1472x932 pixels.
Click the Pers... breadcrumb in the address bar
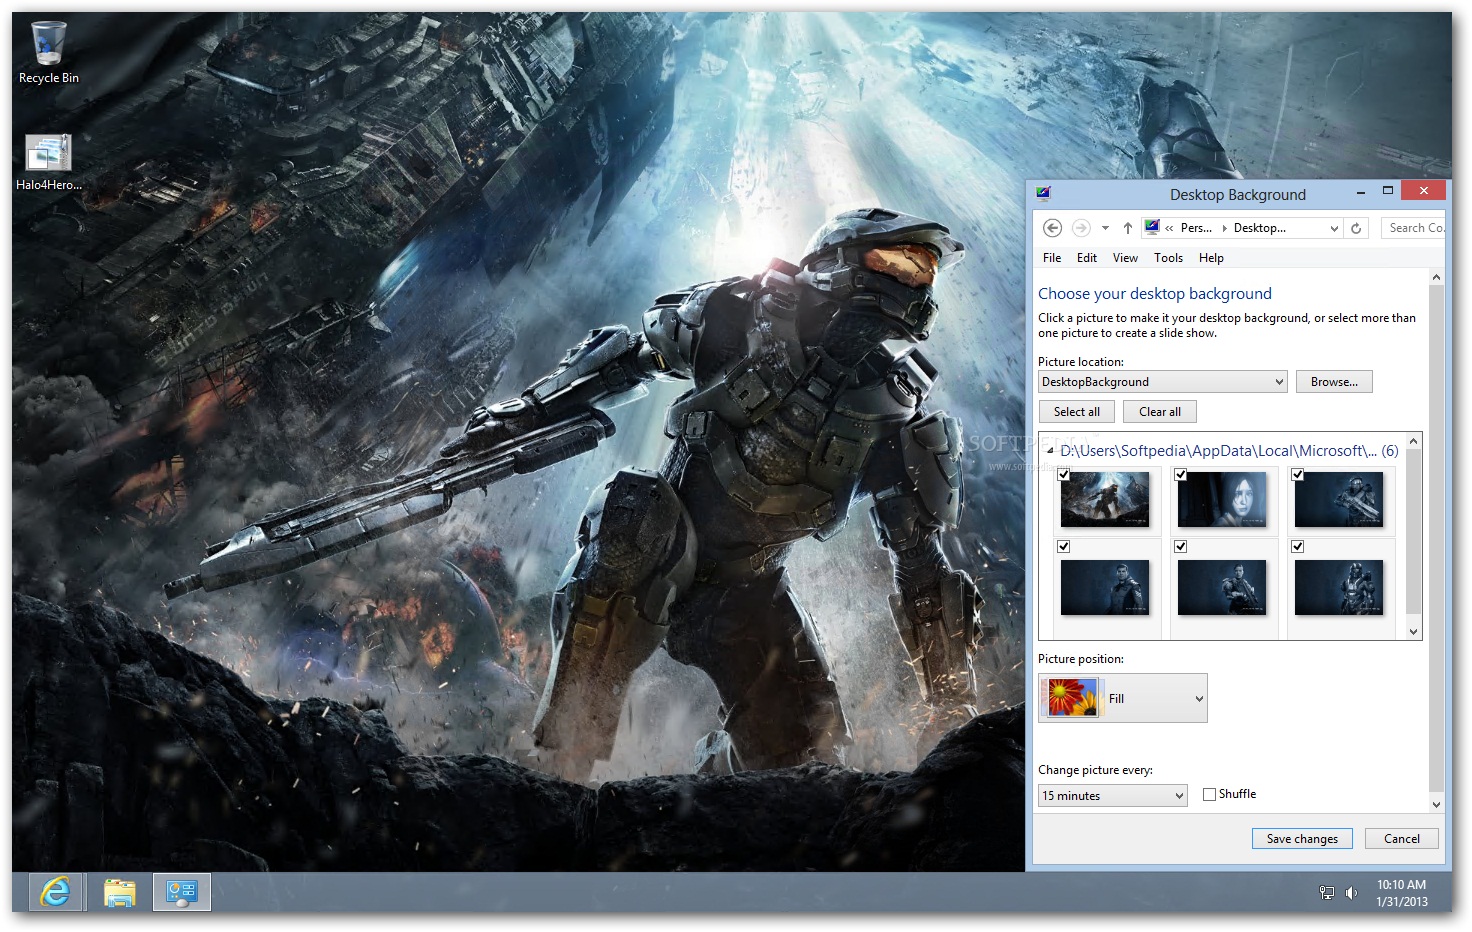(1196, 228)
